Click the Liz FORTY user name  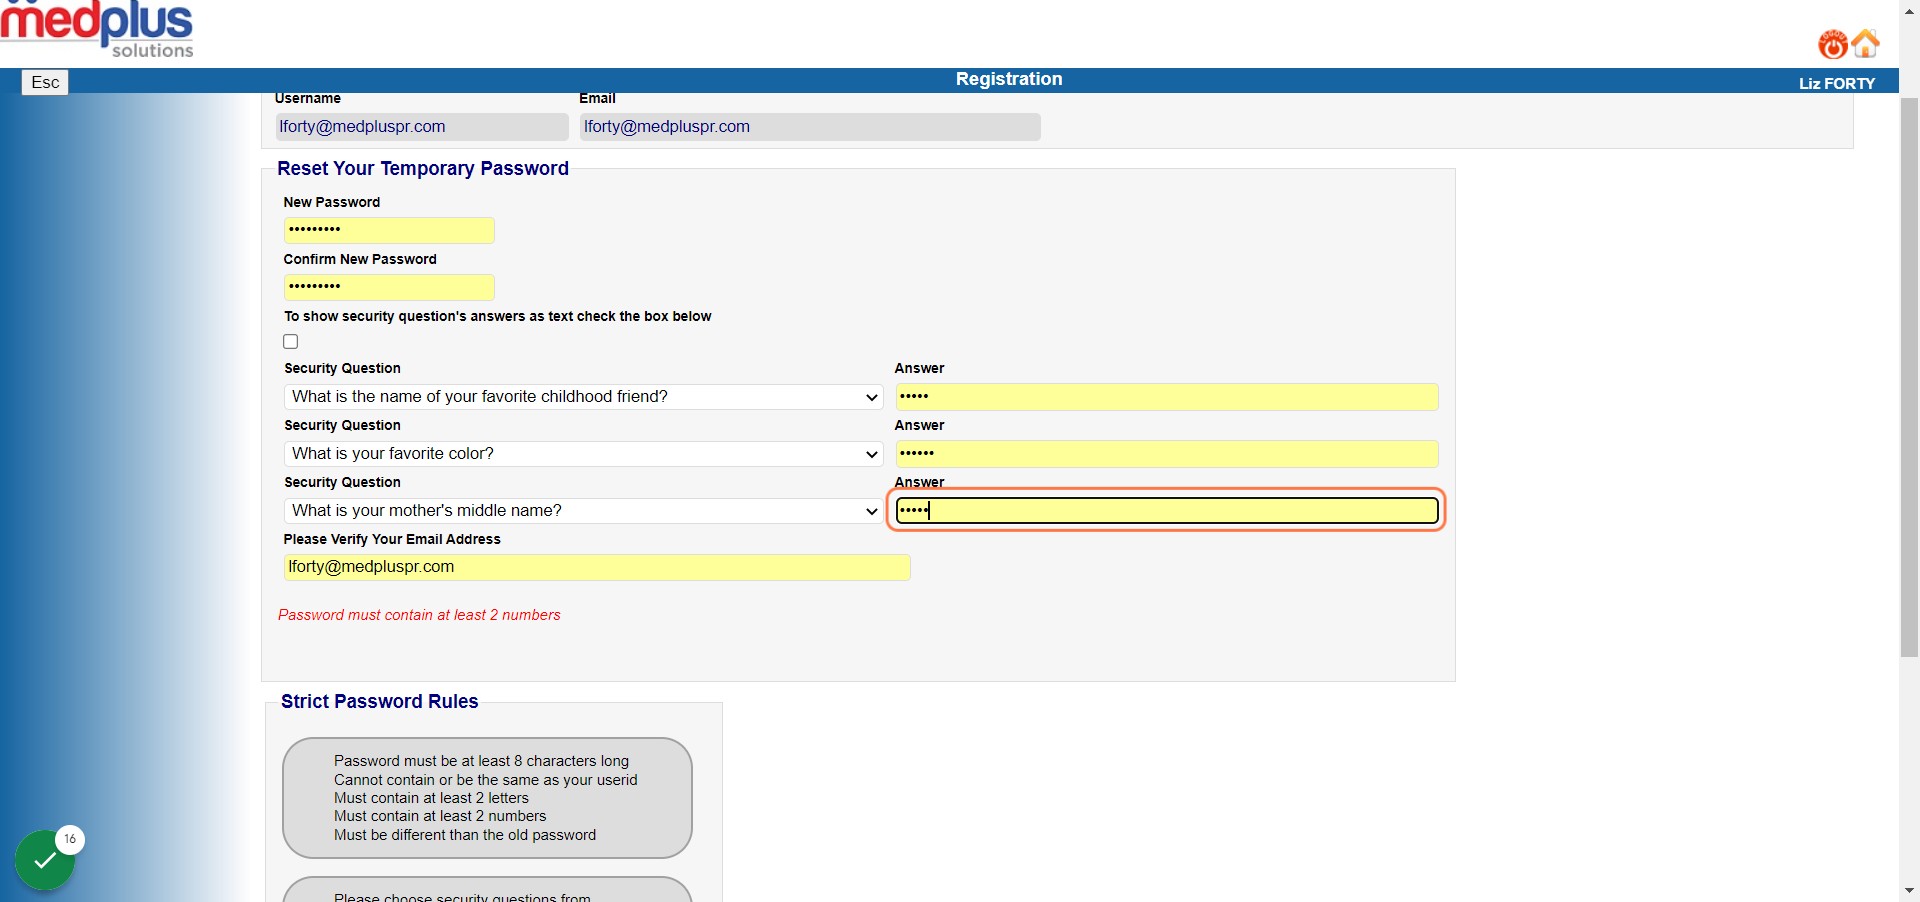tap(1837, 83)
